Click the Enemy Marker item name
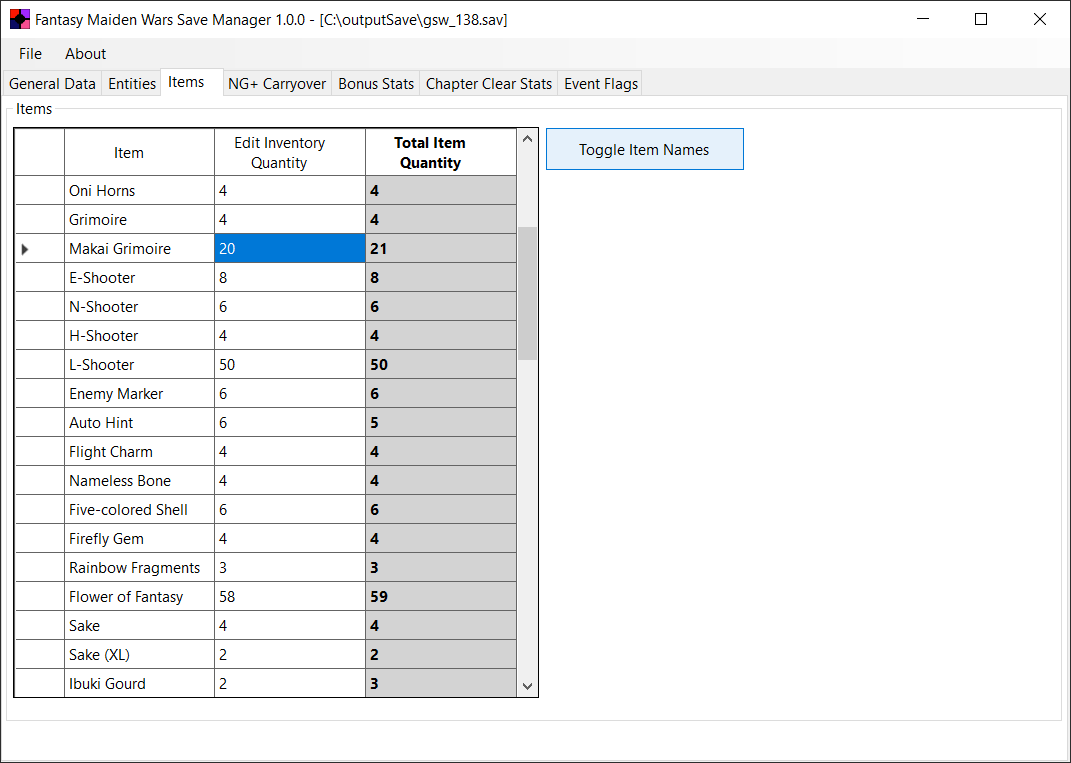This screenshot has width=1071, height=763. click(x=116, y=393)
